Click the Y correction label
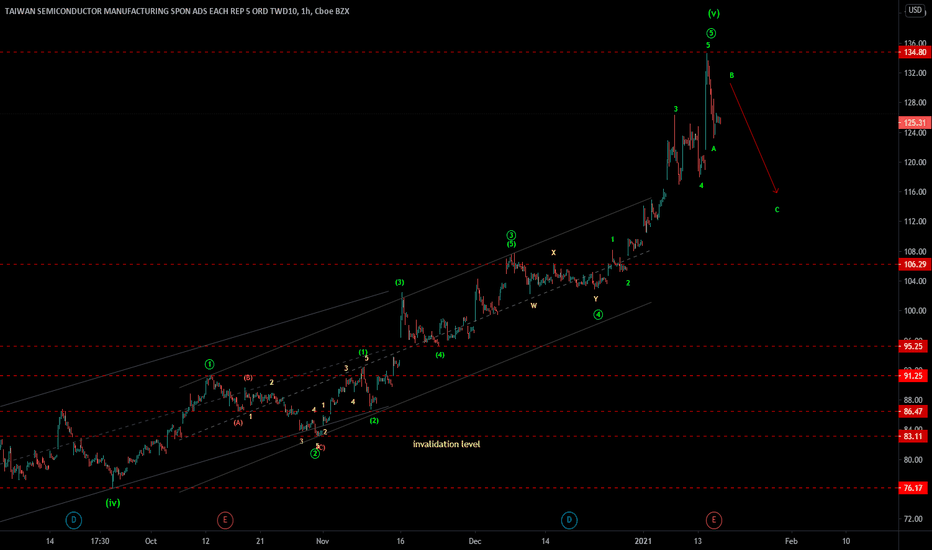Screen dimensions: 932x550 (x=596, y=299)
